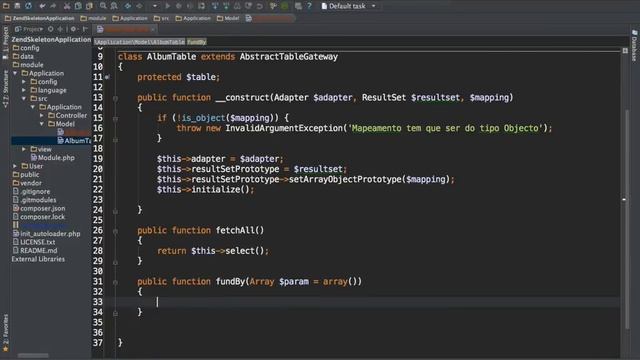Expand the view folder
640x360 pixels.
[24, 149]
